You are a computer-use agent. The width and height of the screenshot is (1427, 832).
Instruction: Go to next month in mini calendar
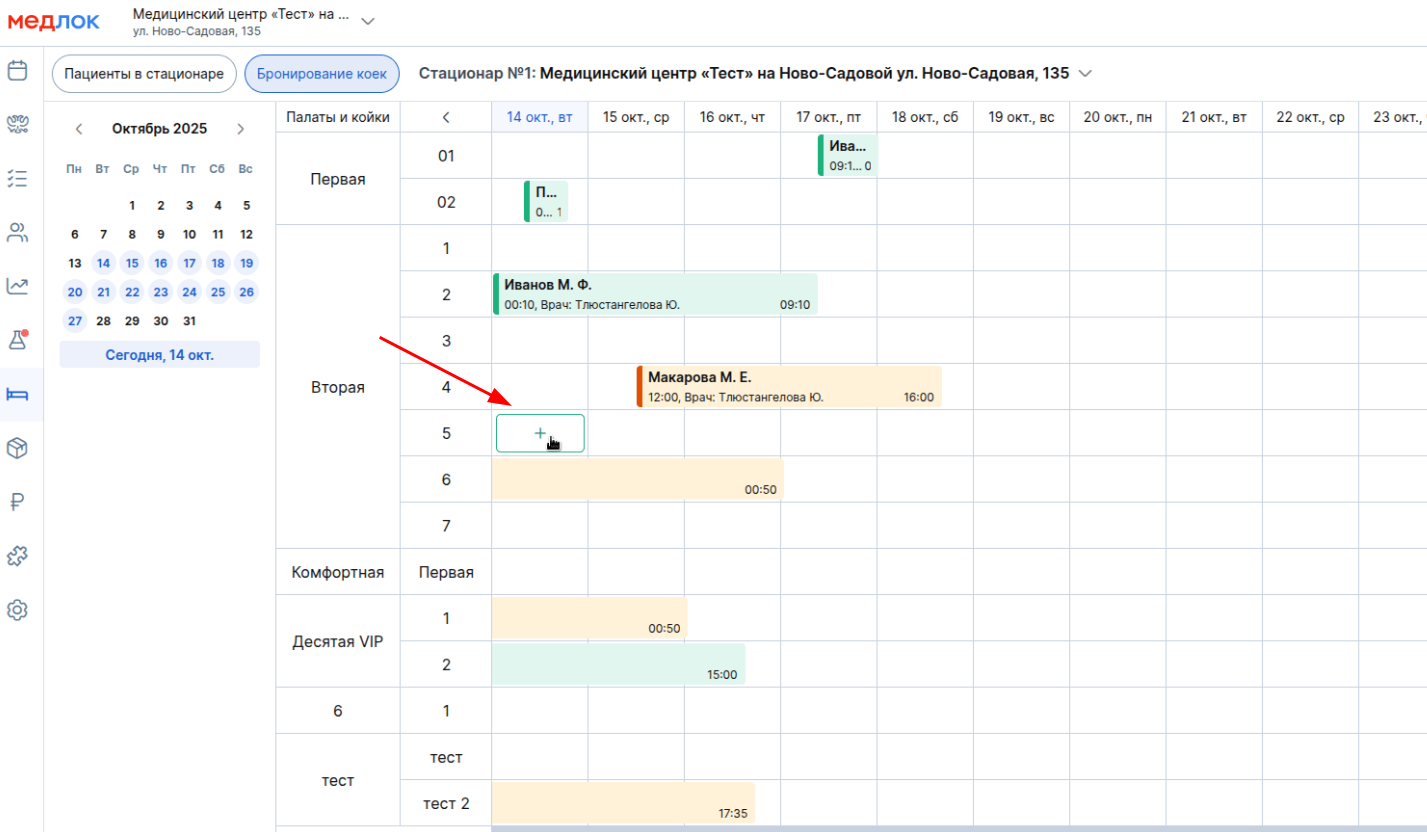point(240,129)
